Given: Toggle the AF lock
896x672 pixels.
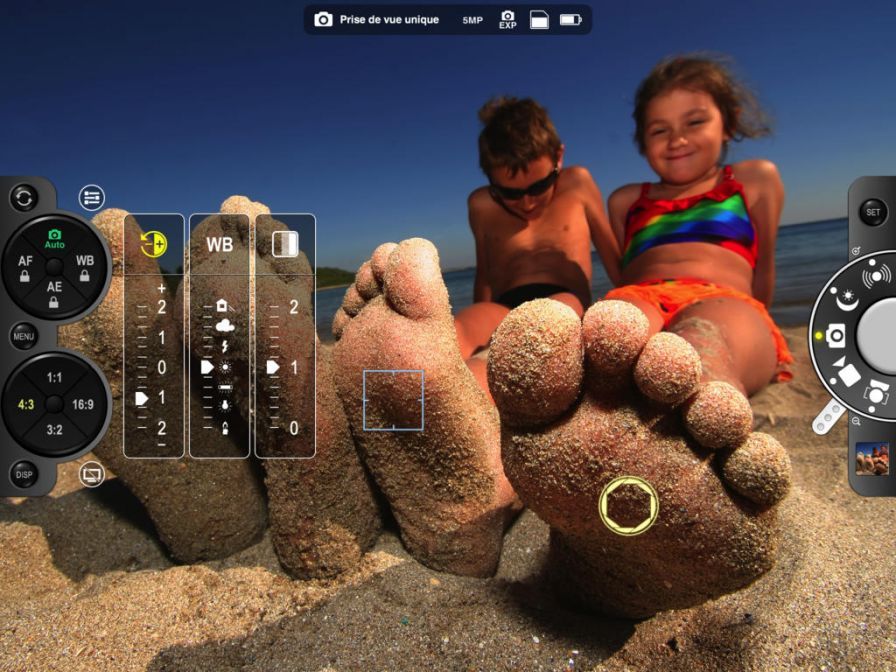Looking at the screenshot, I should pos(25,267).
